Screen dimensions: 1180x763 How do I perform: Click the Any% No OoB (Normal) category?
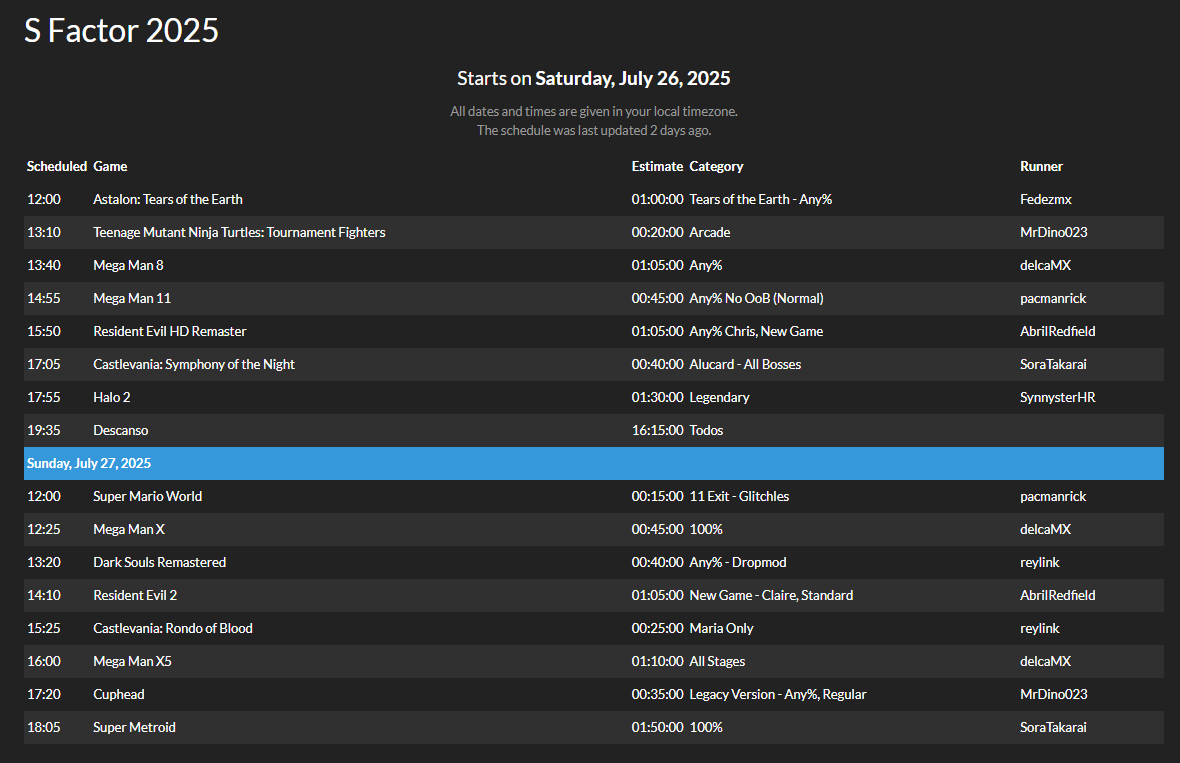756,299
